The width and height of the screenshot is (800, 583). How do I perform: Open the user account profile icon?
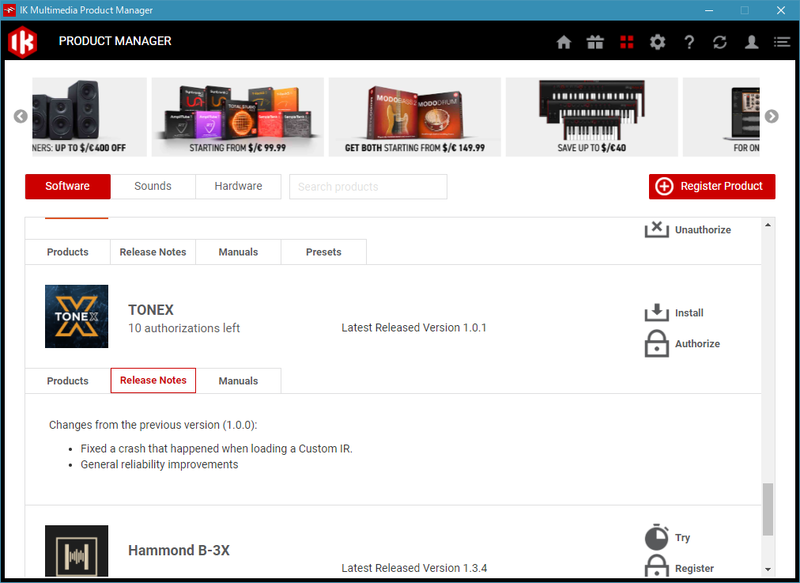tap(751, 42)
